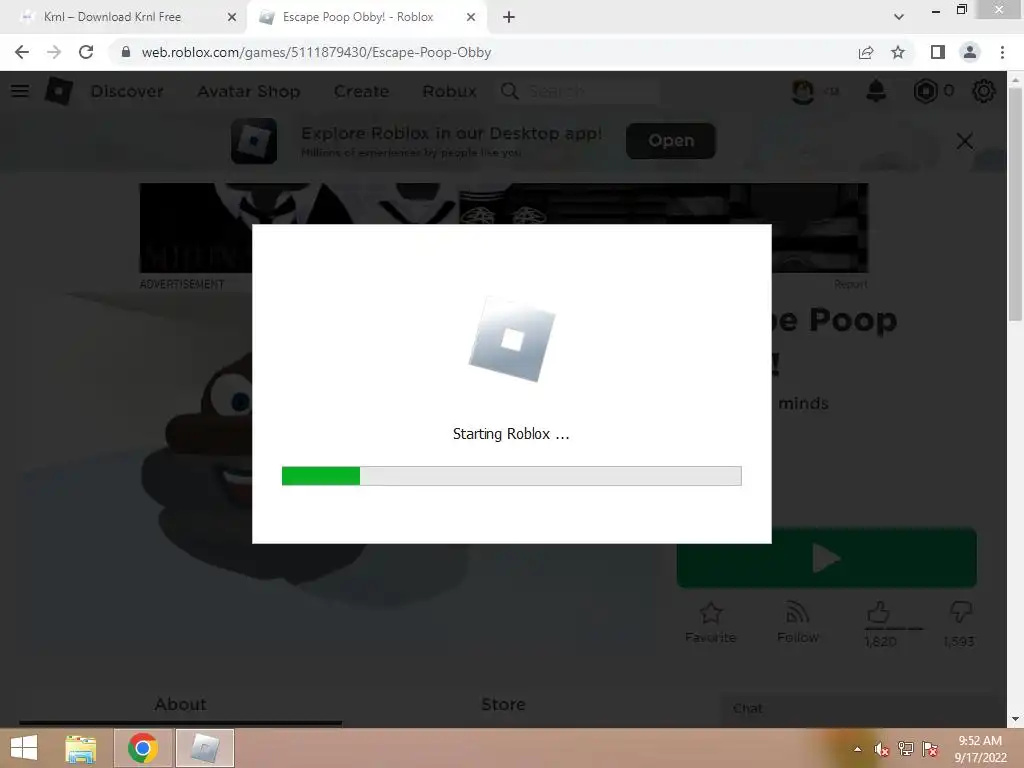The width and height of the screenshot is (1024, 768).
Task: Open Action Center flag icon
Action: [930, 749]
